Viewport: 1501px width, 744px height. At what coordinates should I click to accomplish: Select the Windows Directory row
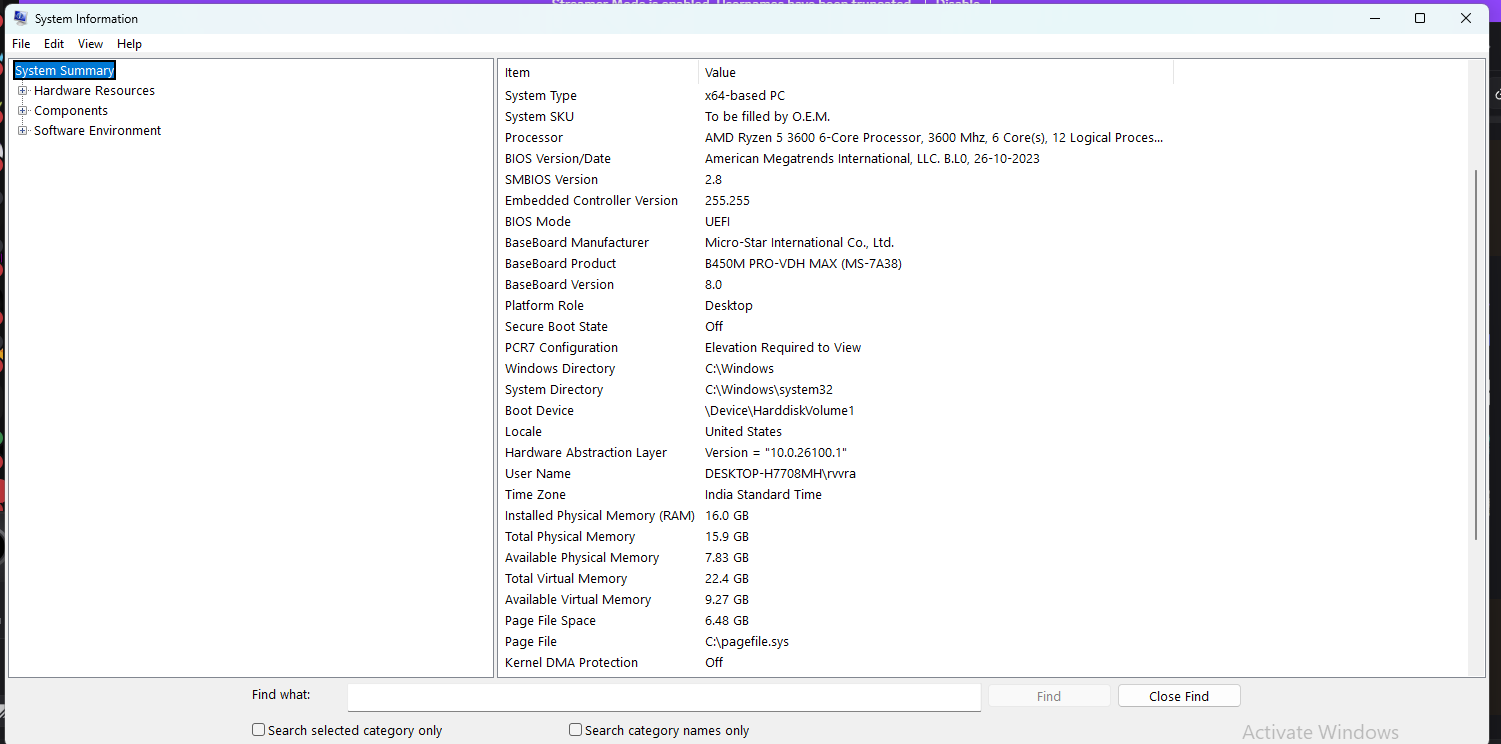pos(835,369)
